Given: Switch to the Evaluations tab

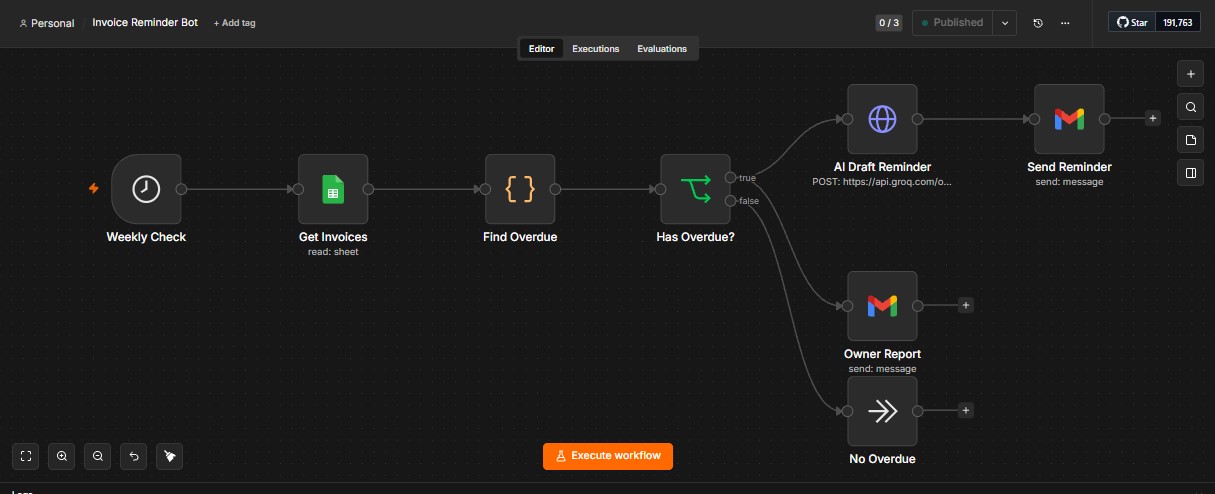Looking at the screenshot, I should point(662,49).
